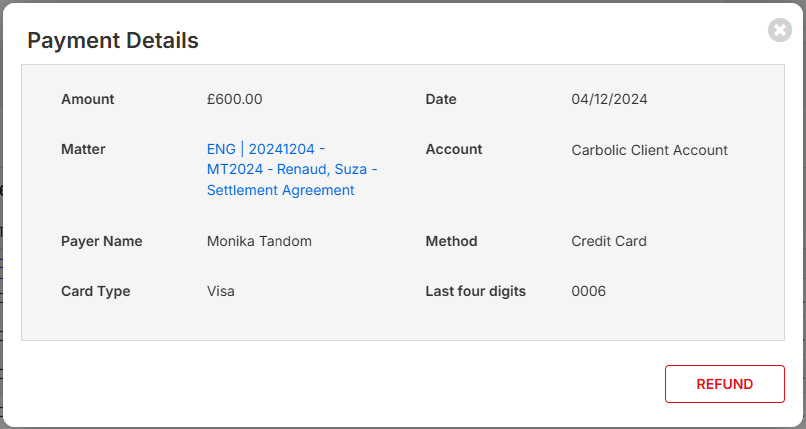Image resolution: width=806 pixels, height=429 pixels.
Task: Click the Payer Name label
Action: (x=101, y=241)
